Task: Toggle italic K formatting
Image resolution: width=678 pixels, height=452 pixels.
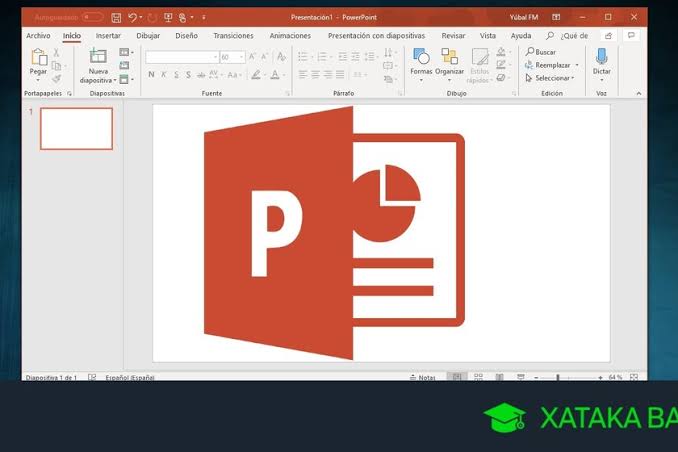Action: pos(163,74)
